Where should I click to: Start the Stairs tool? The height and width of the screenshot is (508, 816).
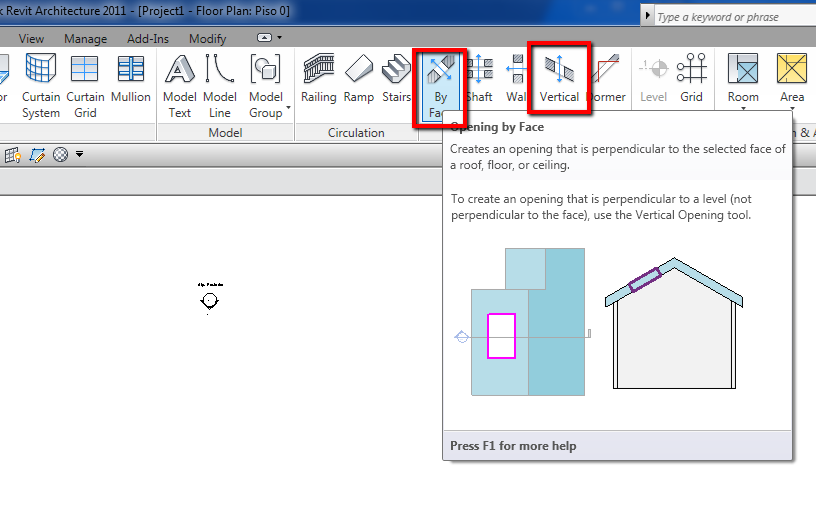pyautogui.click(x=396, y=78)
